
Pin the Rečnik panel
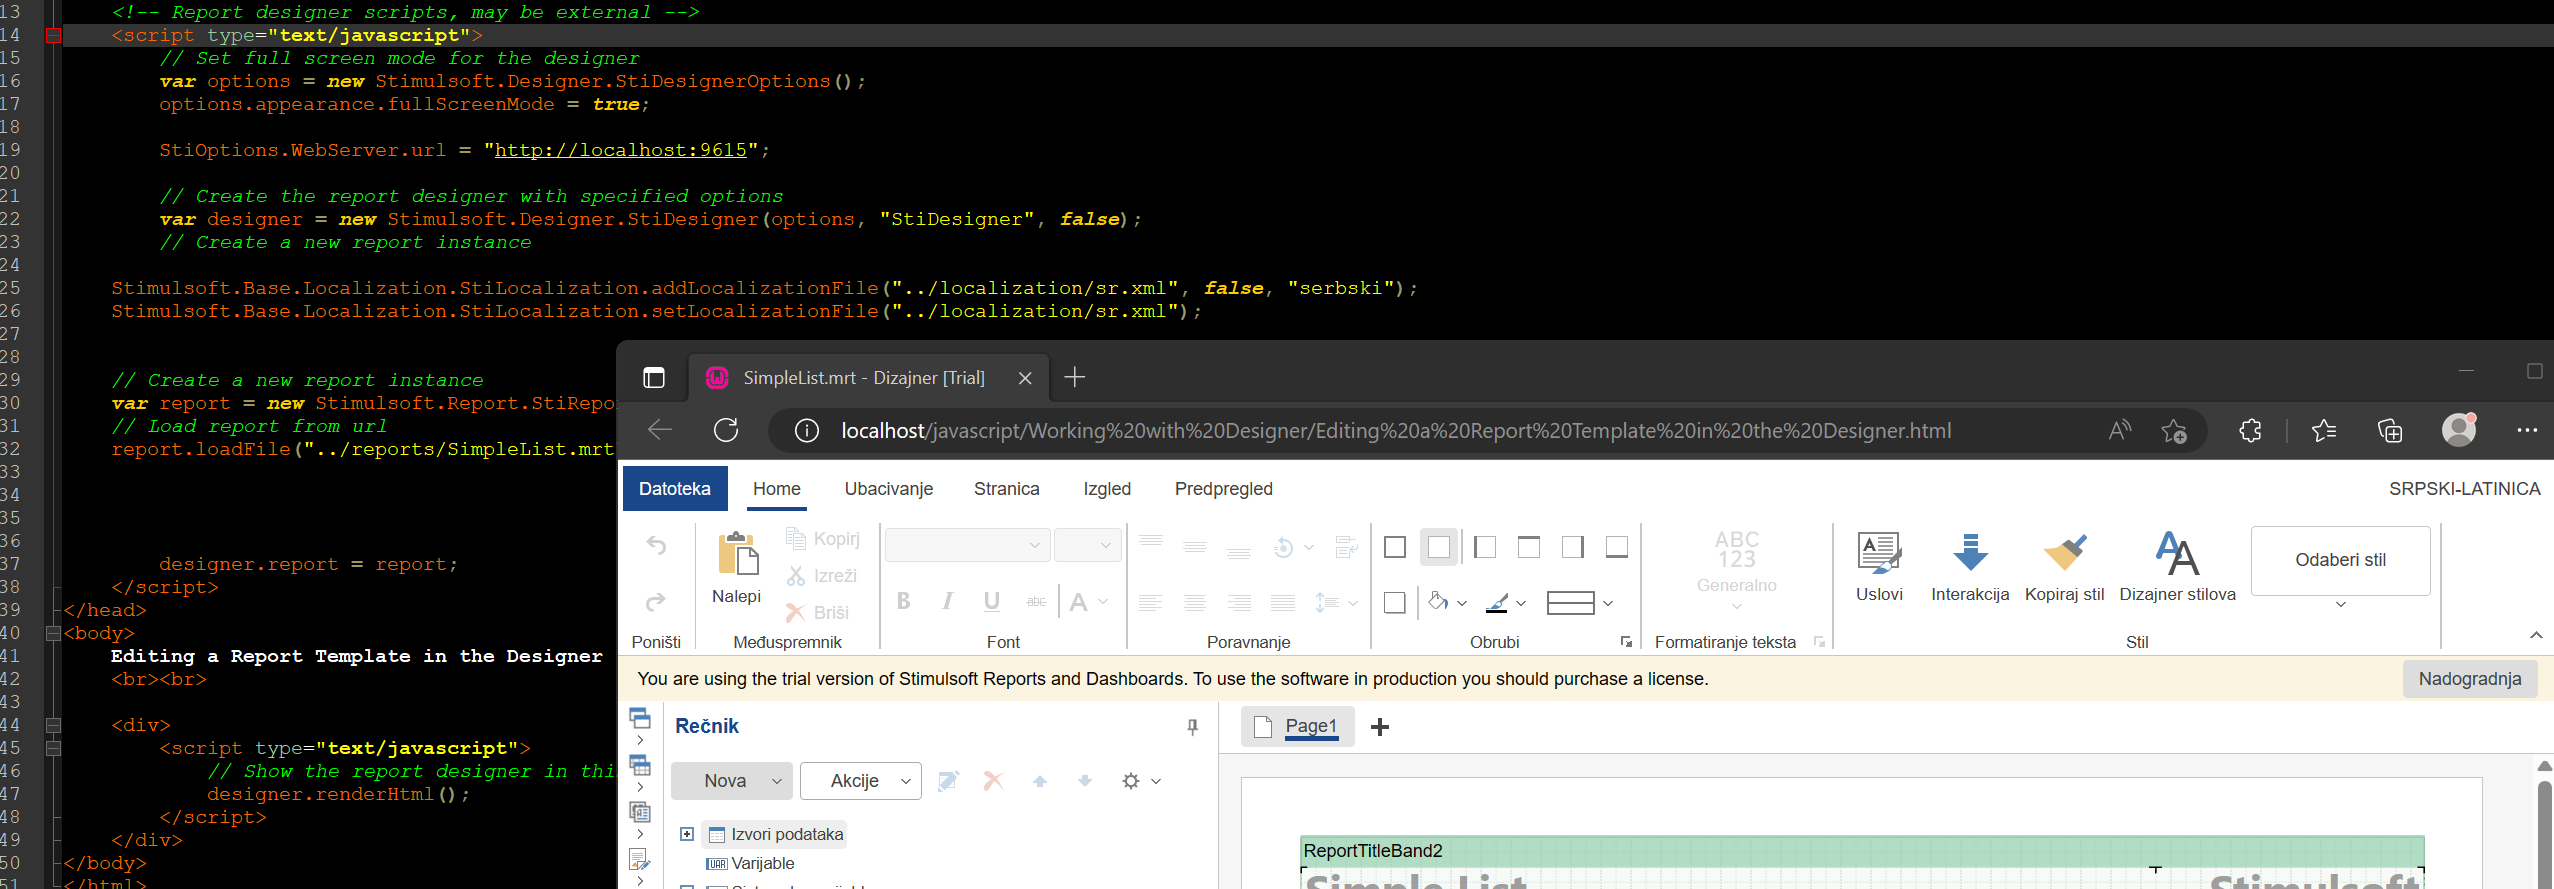click(x=1193, y=727)
